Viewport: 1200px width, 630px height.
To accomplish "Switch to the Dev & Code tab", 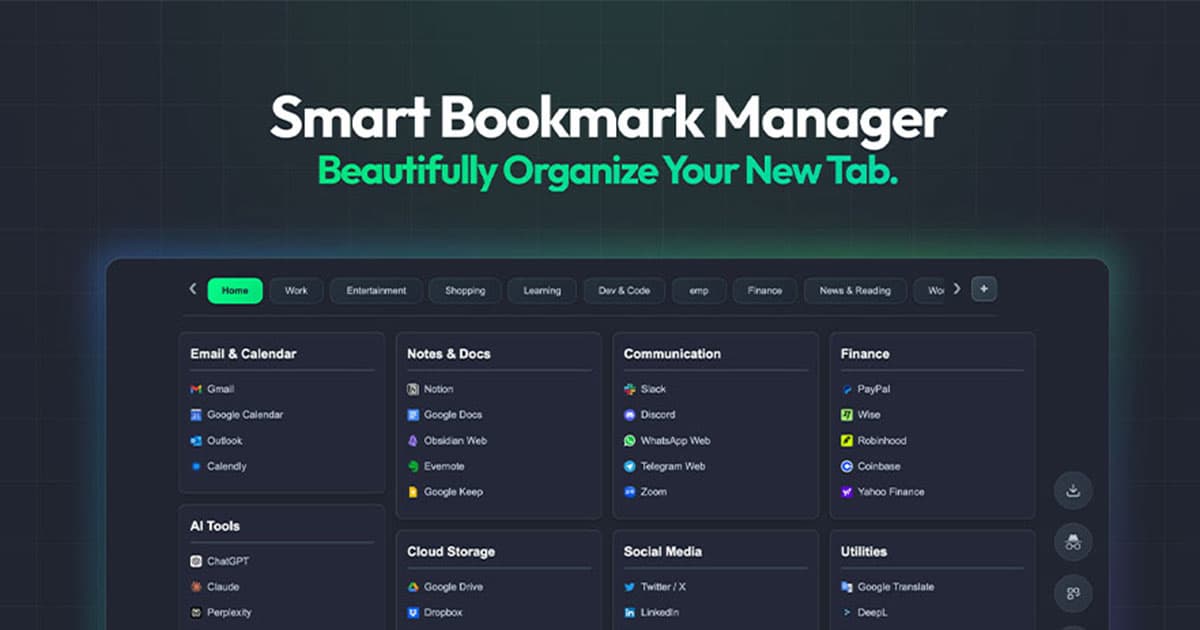I will pyautogui.click(x=624, y=291).
